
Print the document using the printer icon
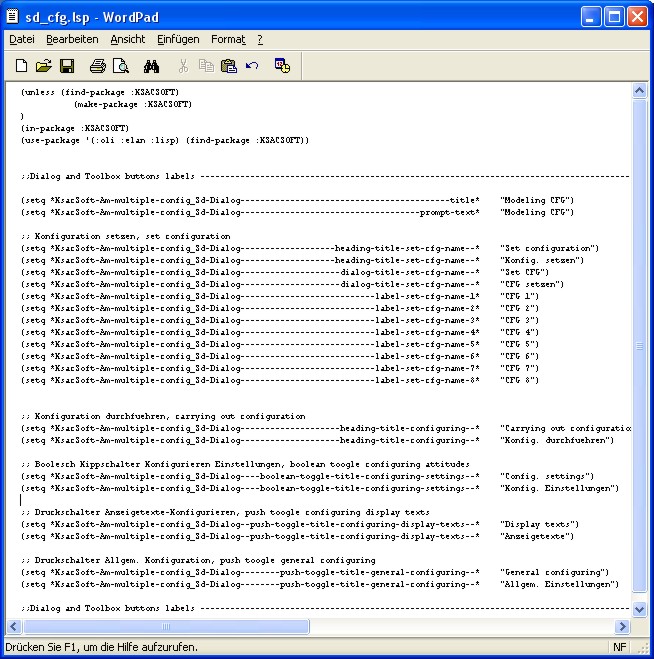pos(98,66)
